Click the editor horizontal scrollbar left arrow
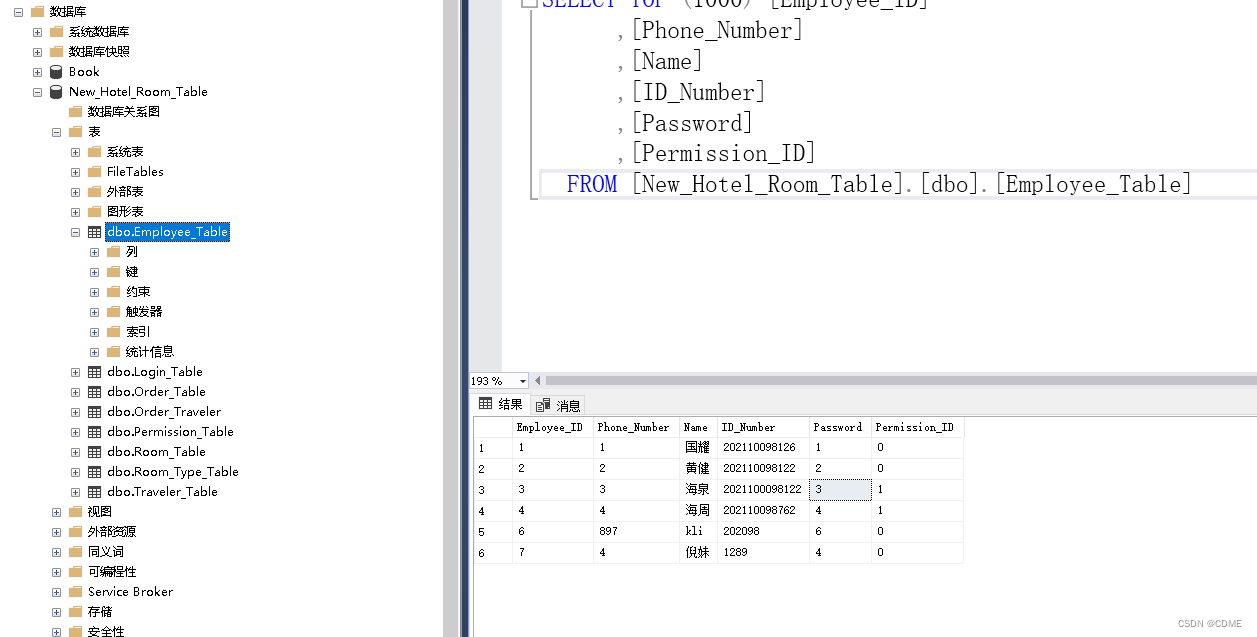The width and height of the screenshot is (1257, 637). (538, 381)
